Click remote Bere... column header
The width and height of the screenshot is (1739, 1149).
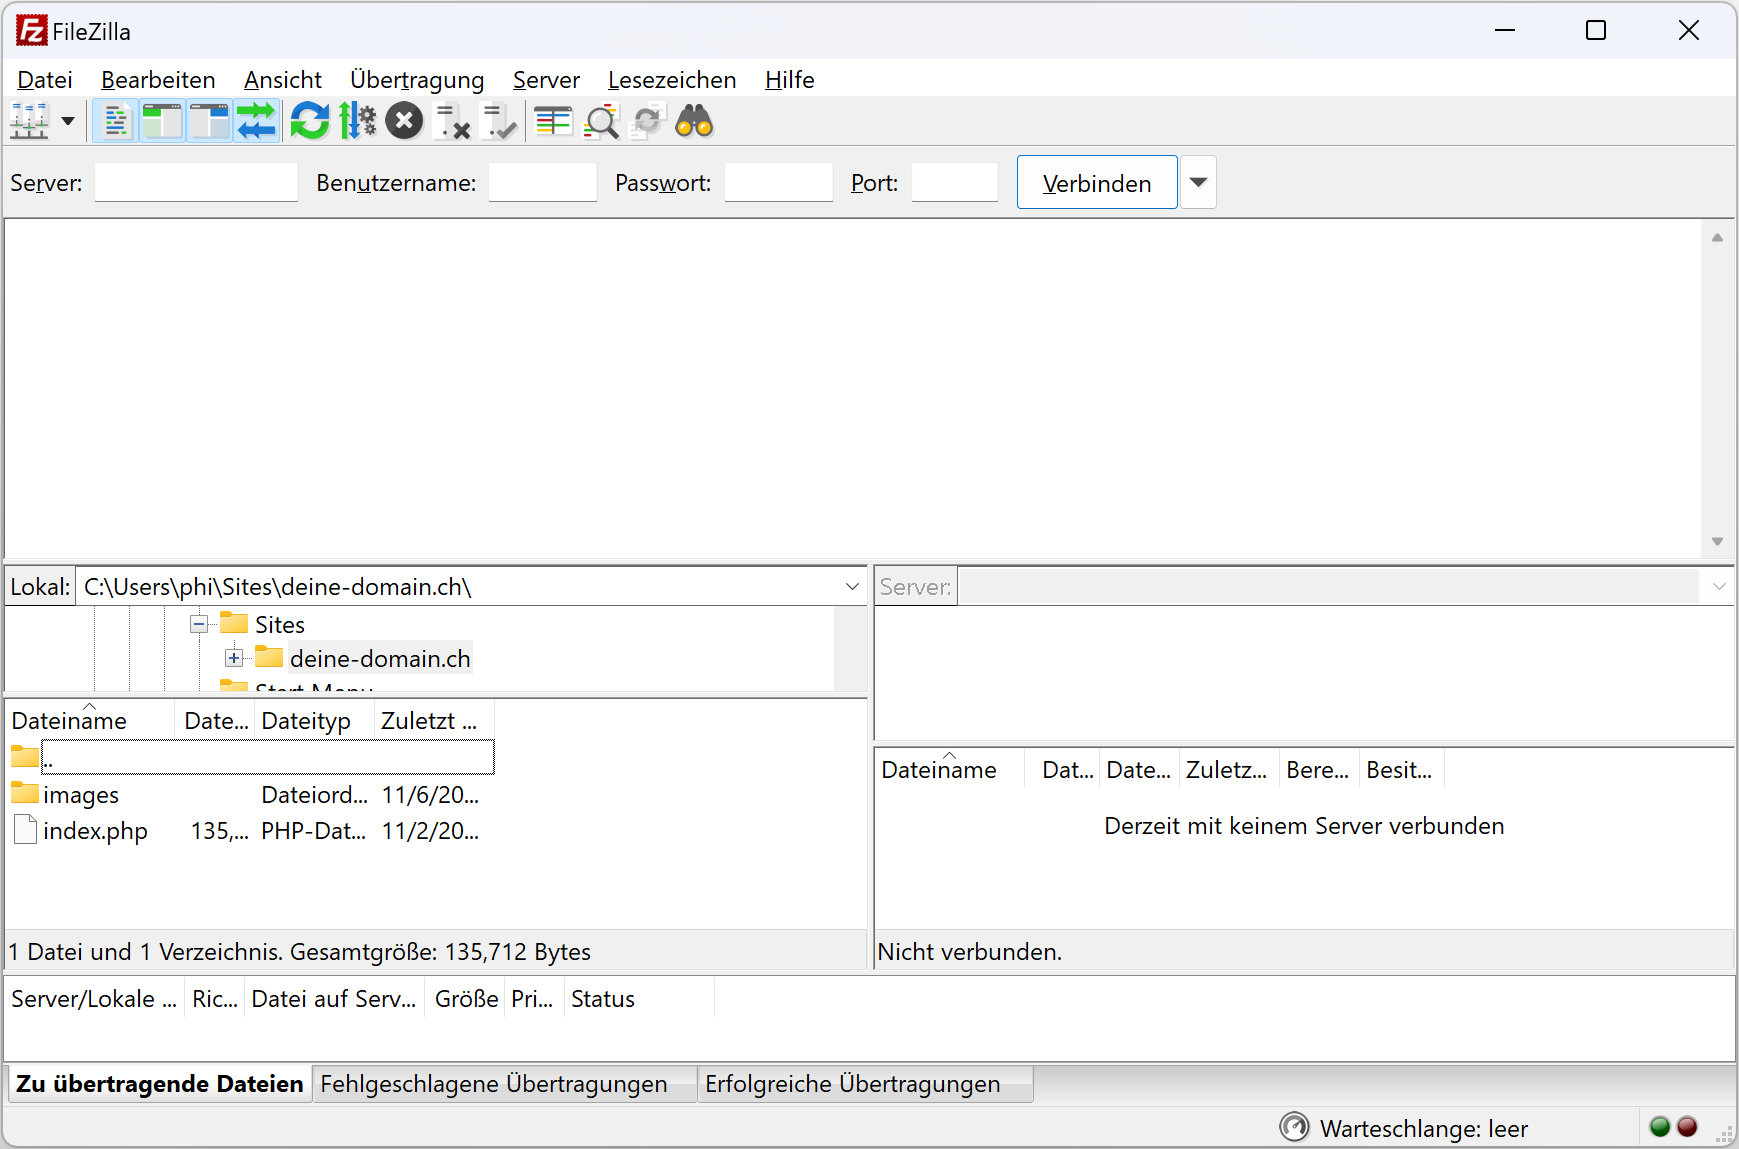pos(1319,770)
